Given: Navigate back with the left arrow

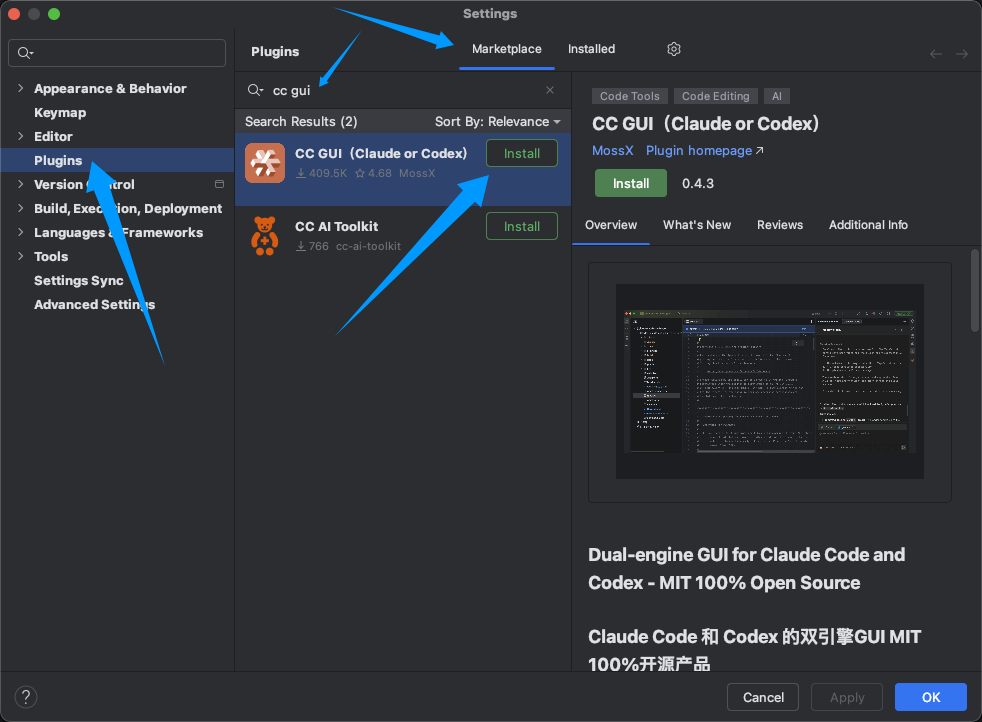Looking at the screenshot, I should tap(936, 54).
